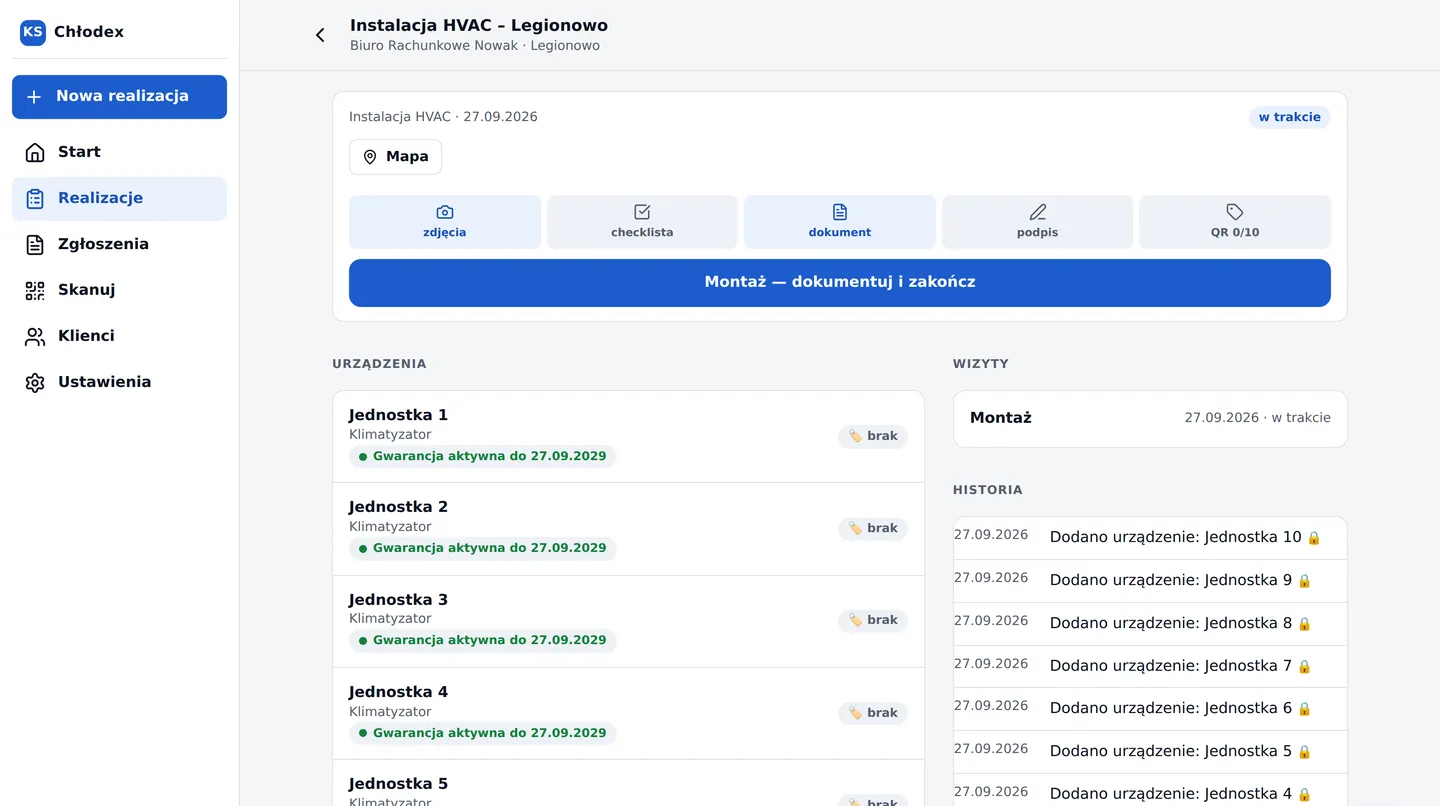
Task: Open the Jednostka 1 device row
Action: [x=628, y=437]
